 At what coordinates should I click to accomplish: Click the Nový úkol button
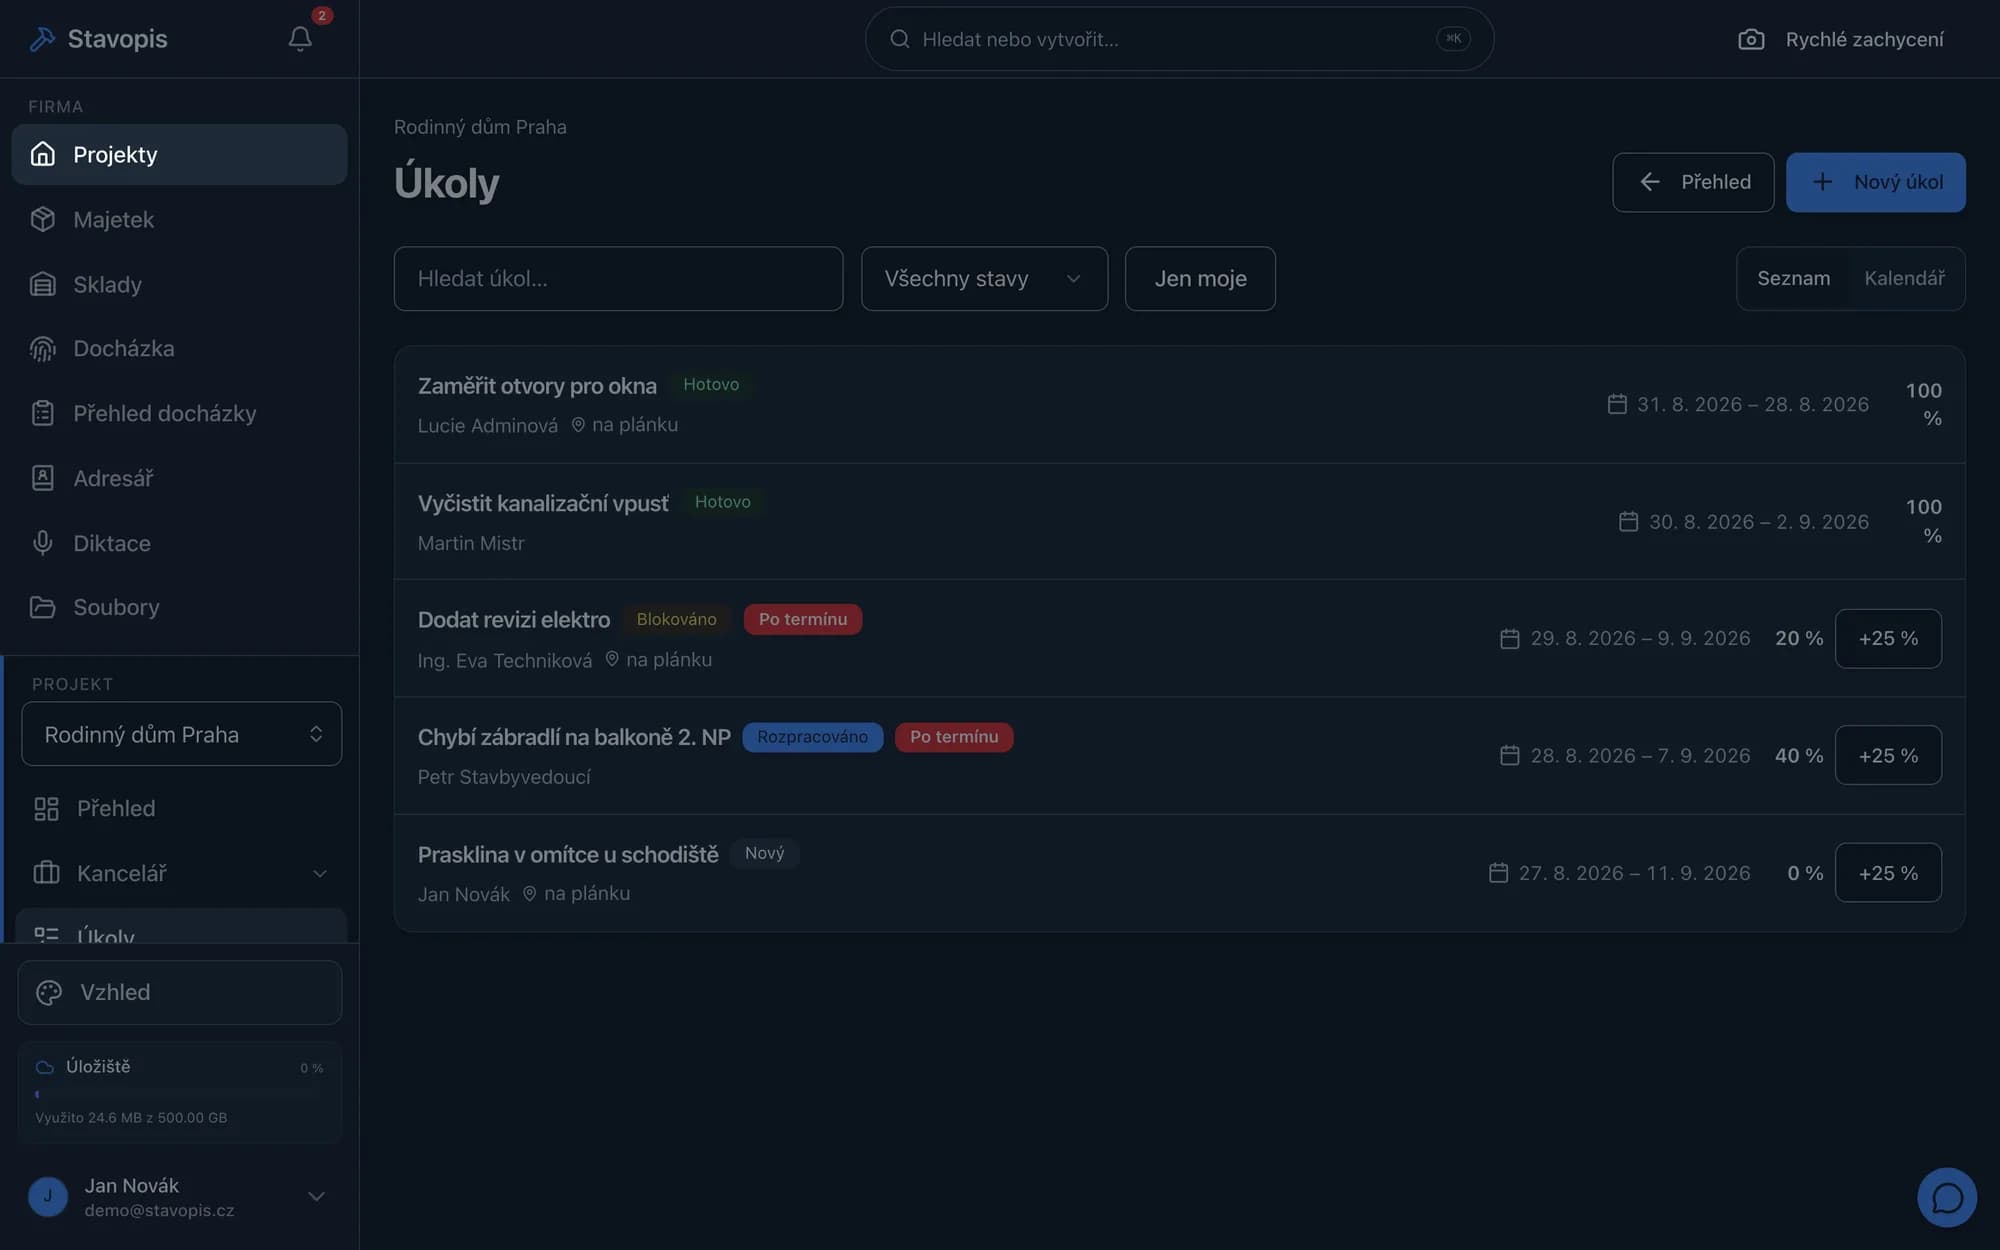(1875, 182)
